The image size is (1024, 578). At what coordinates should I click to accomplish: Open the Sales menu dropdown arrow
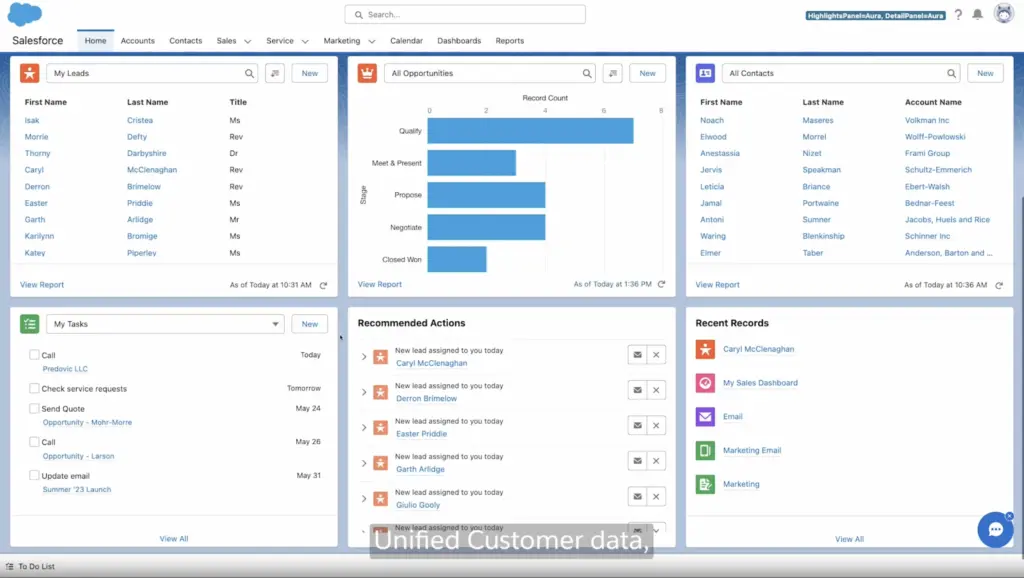pos(248,41)
